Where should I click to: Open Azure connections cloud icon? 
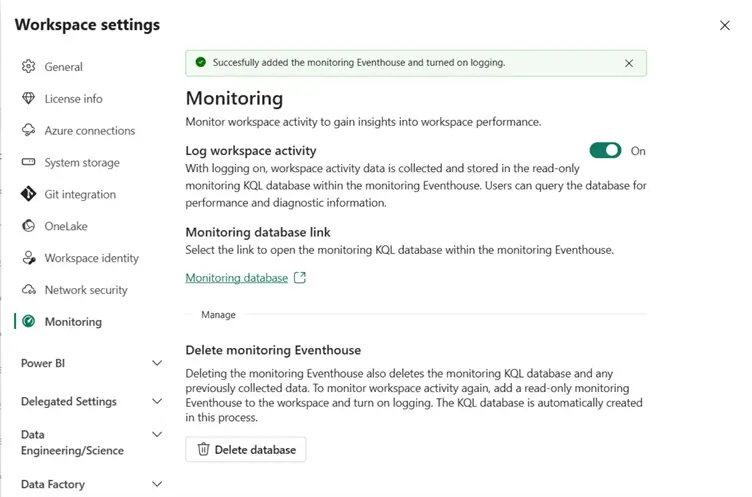coord(28,131)
